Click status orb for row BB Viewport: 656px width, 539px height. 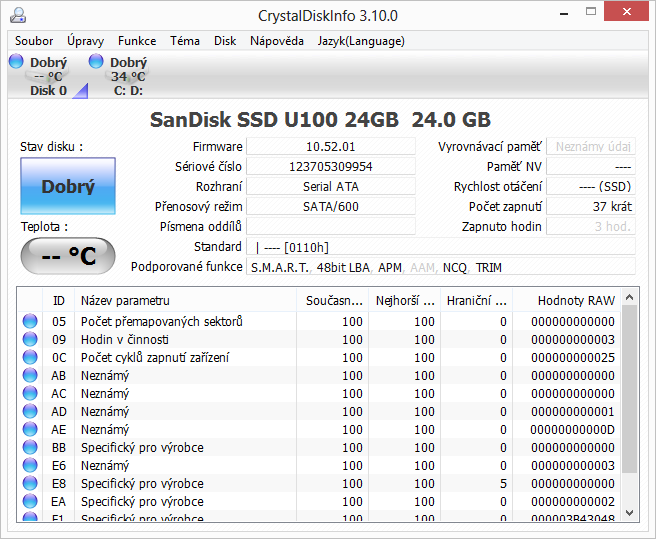tap(30, 448)
